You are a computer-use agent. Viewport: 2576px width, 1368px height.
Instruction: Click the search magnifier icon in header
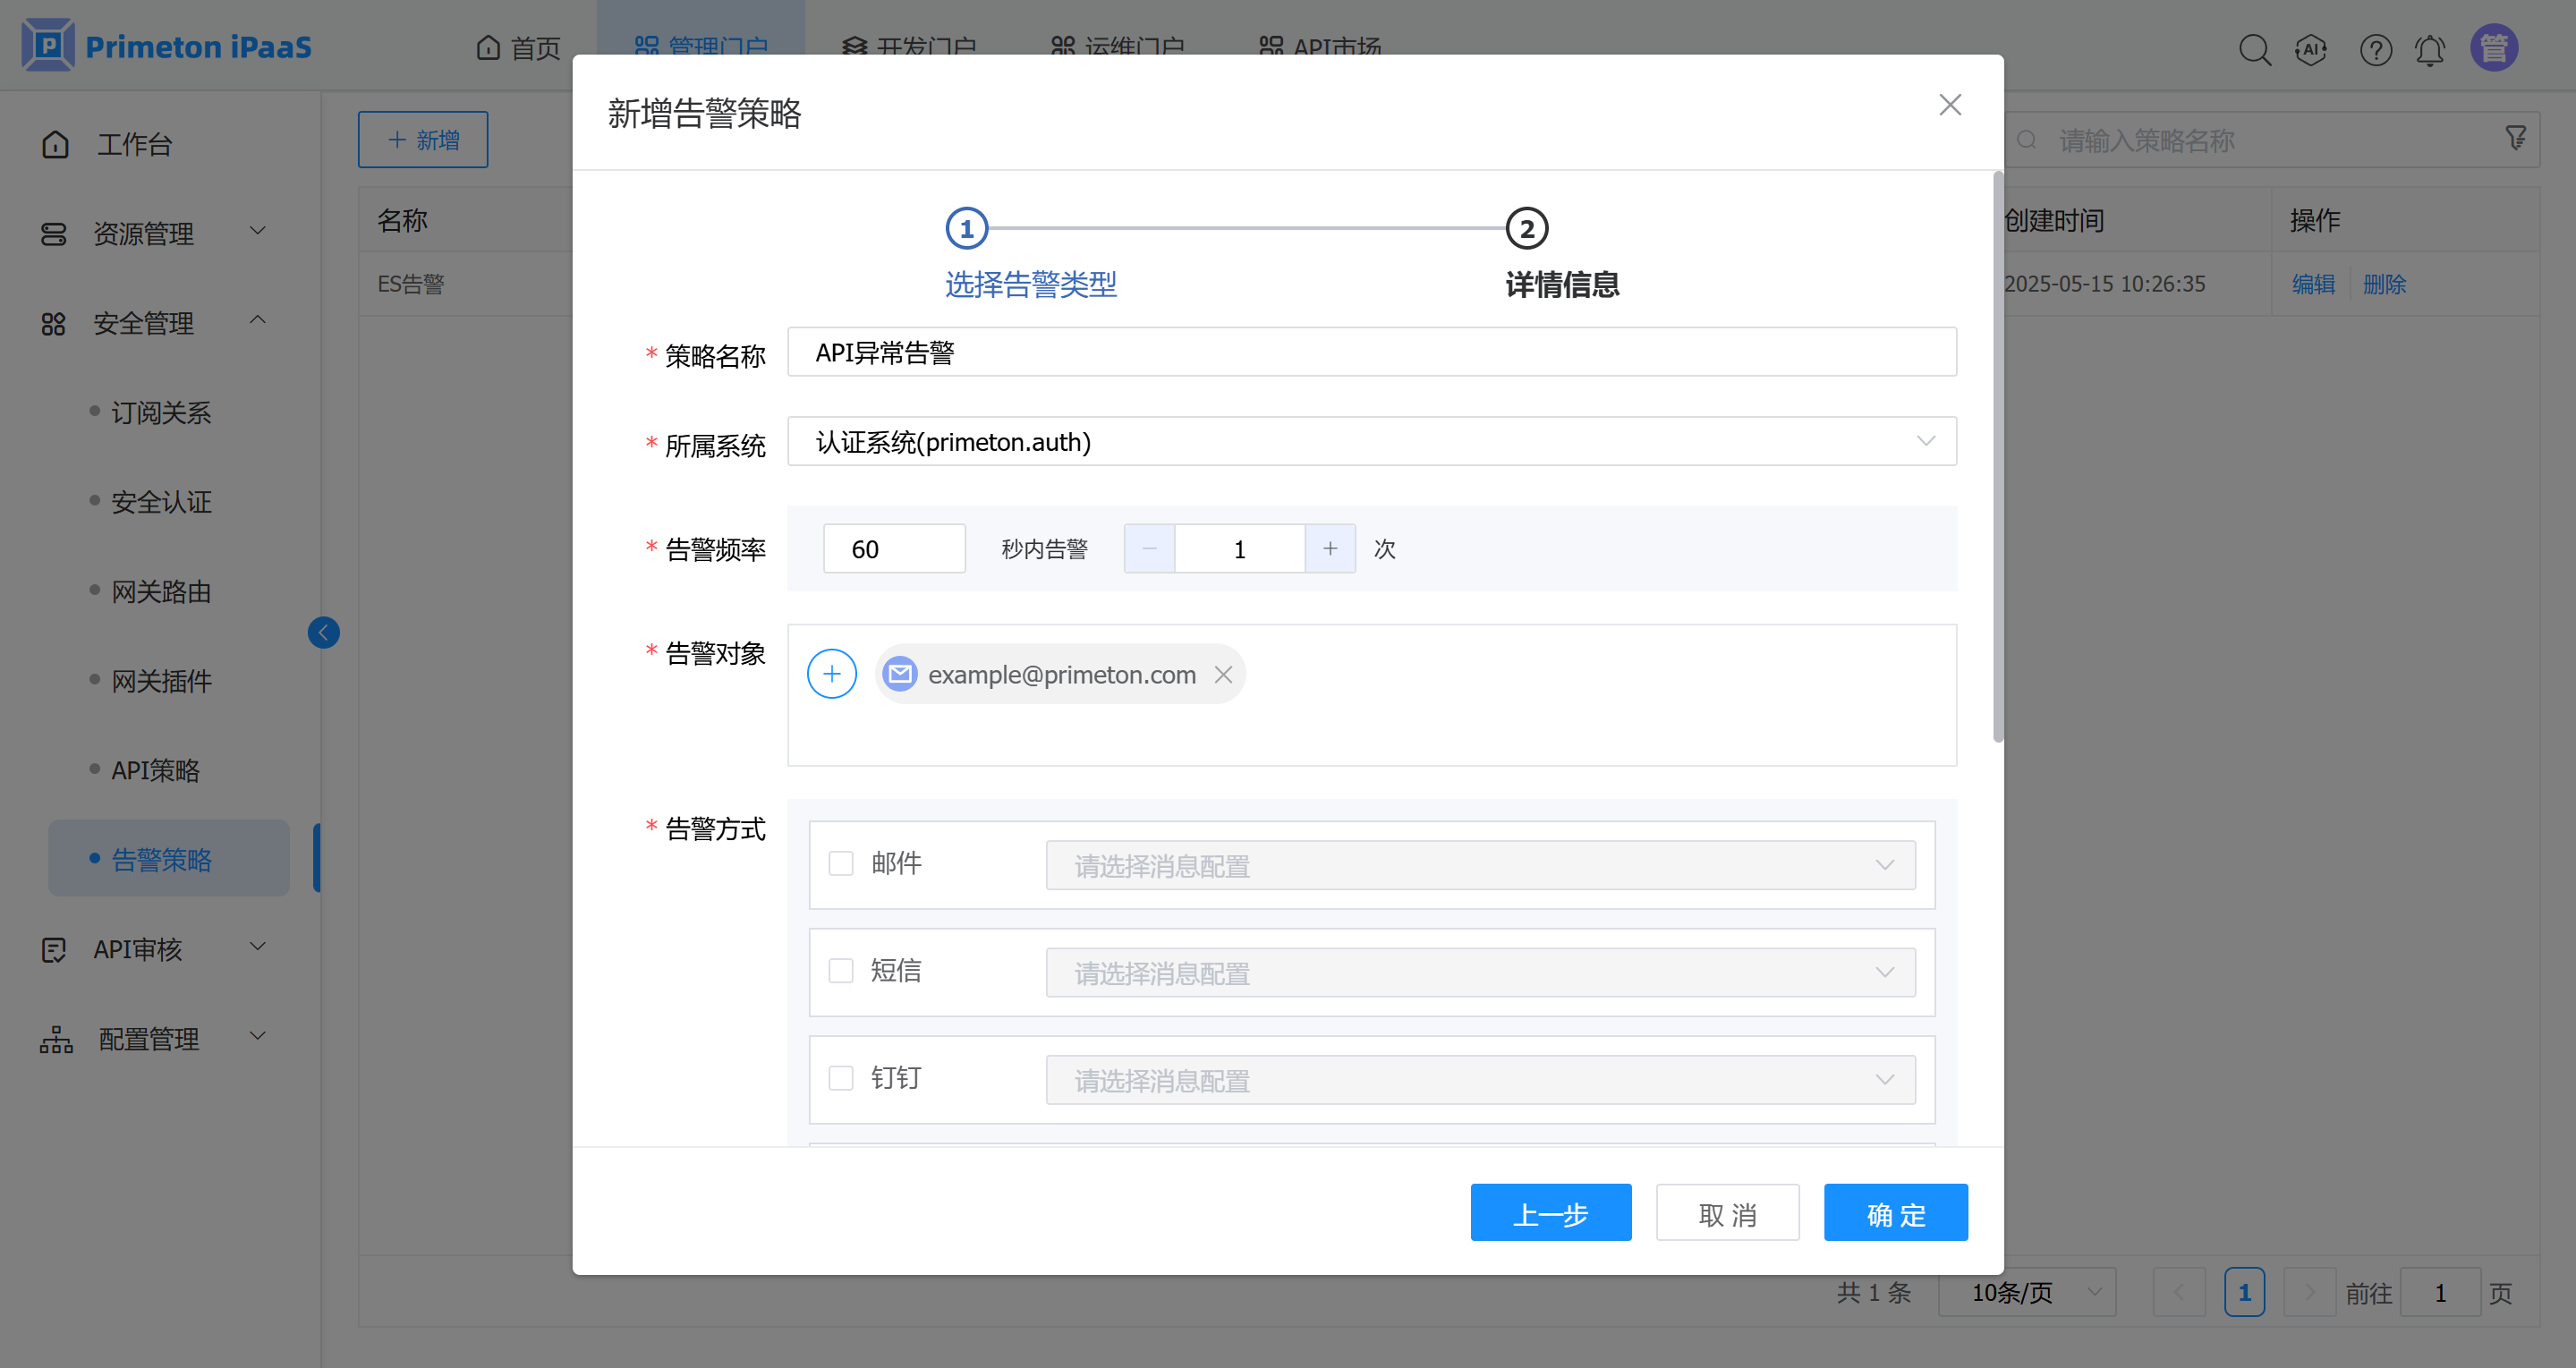2254,49
